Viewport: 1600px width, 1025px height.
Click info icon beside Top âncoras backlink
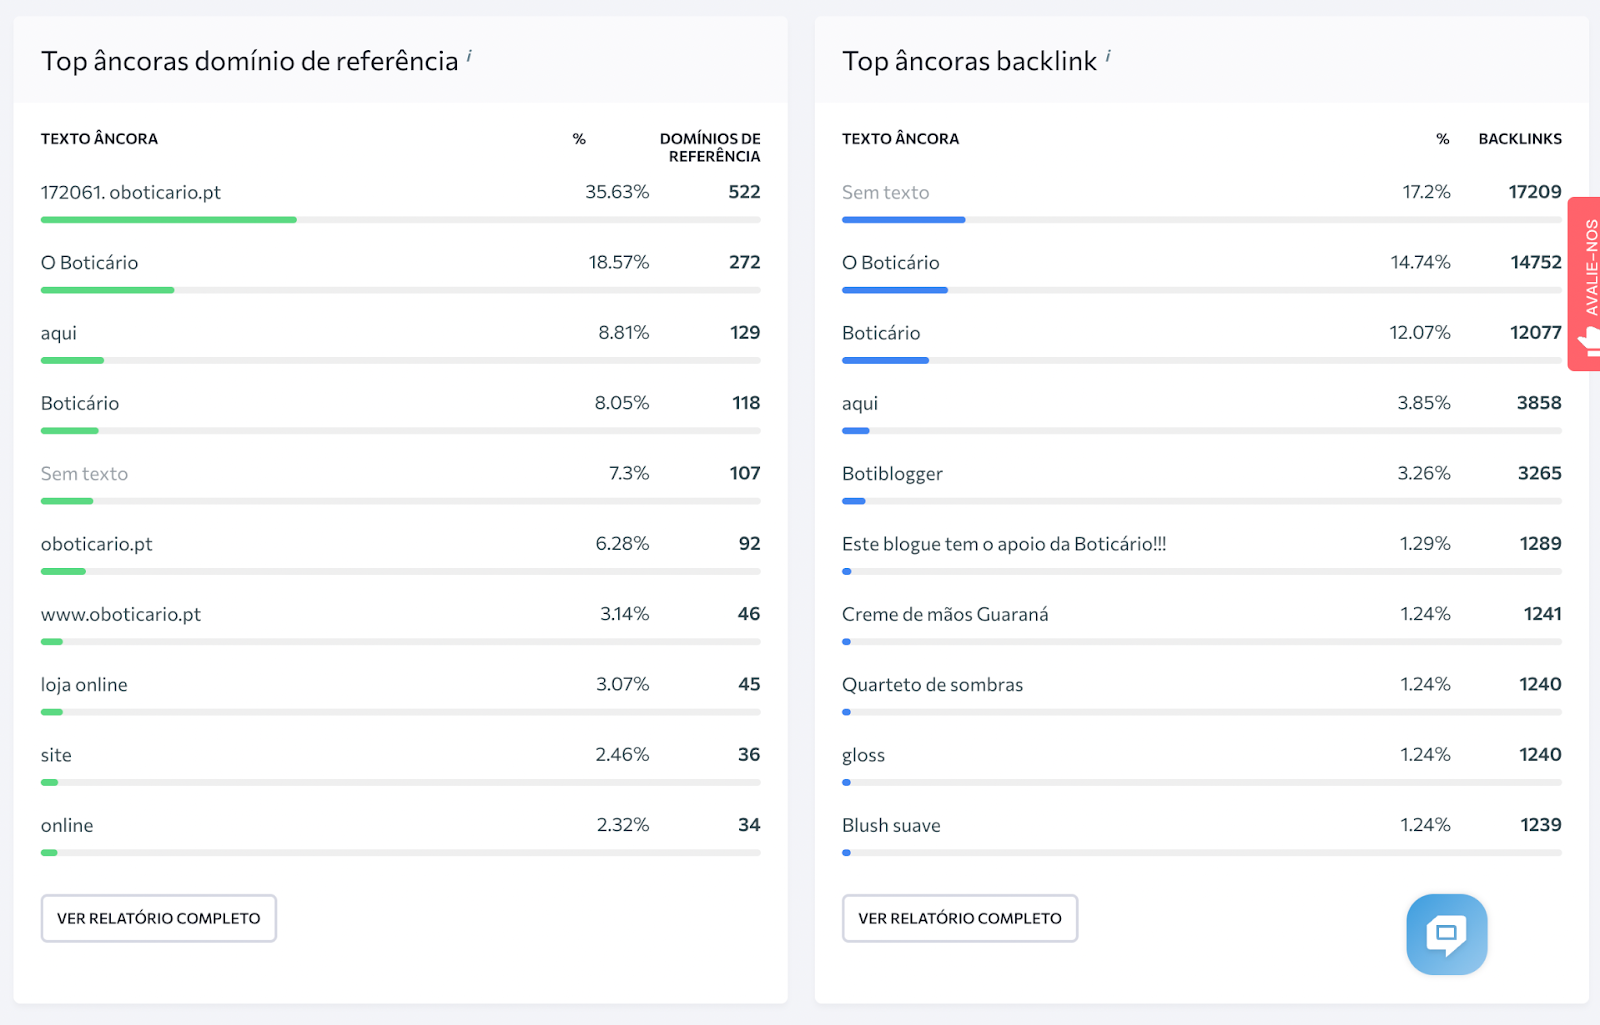[1108, 56]
